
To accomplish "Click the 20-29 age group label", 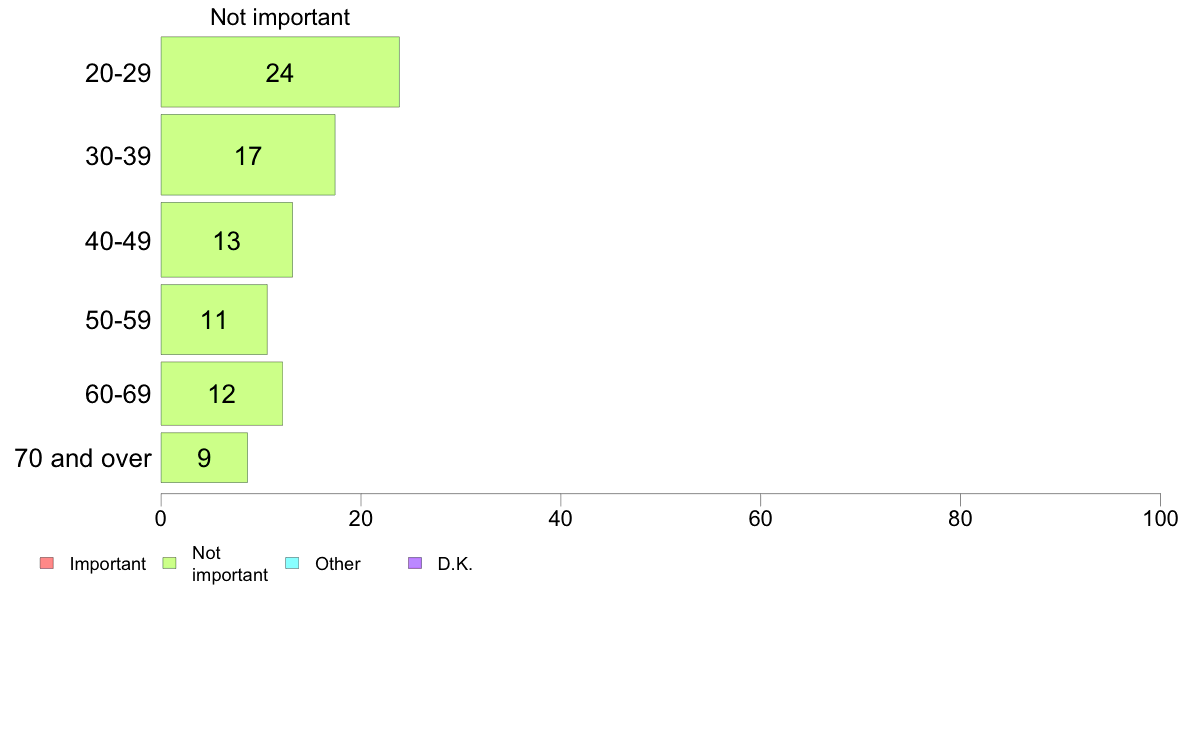I will pos(118,73).
